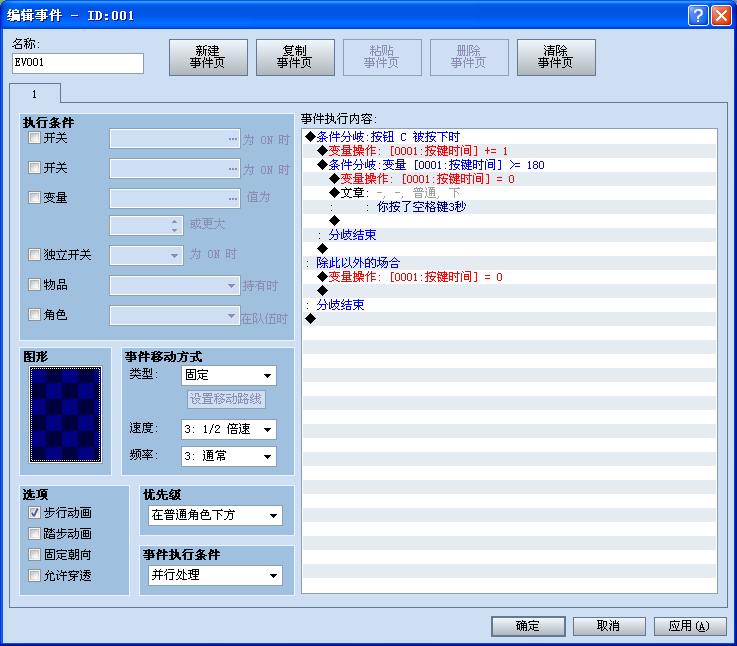Enable the 物品 condition checkbox
Image resolution: width=737 pixels, height=646 pixels.
pos(34,284)
